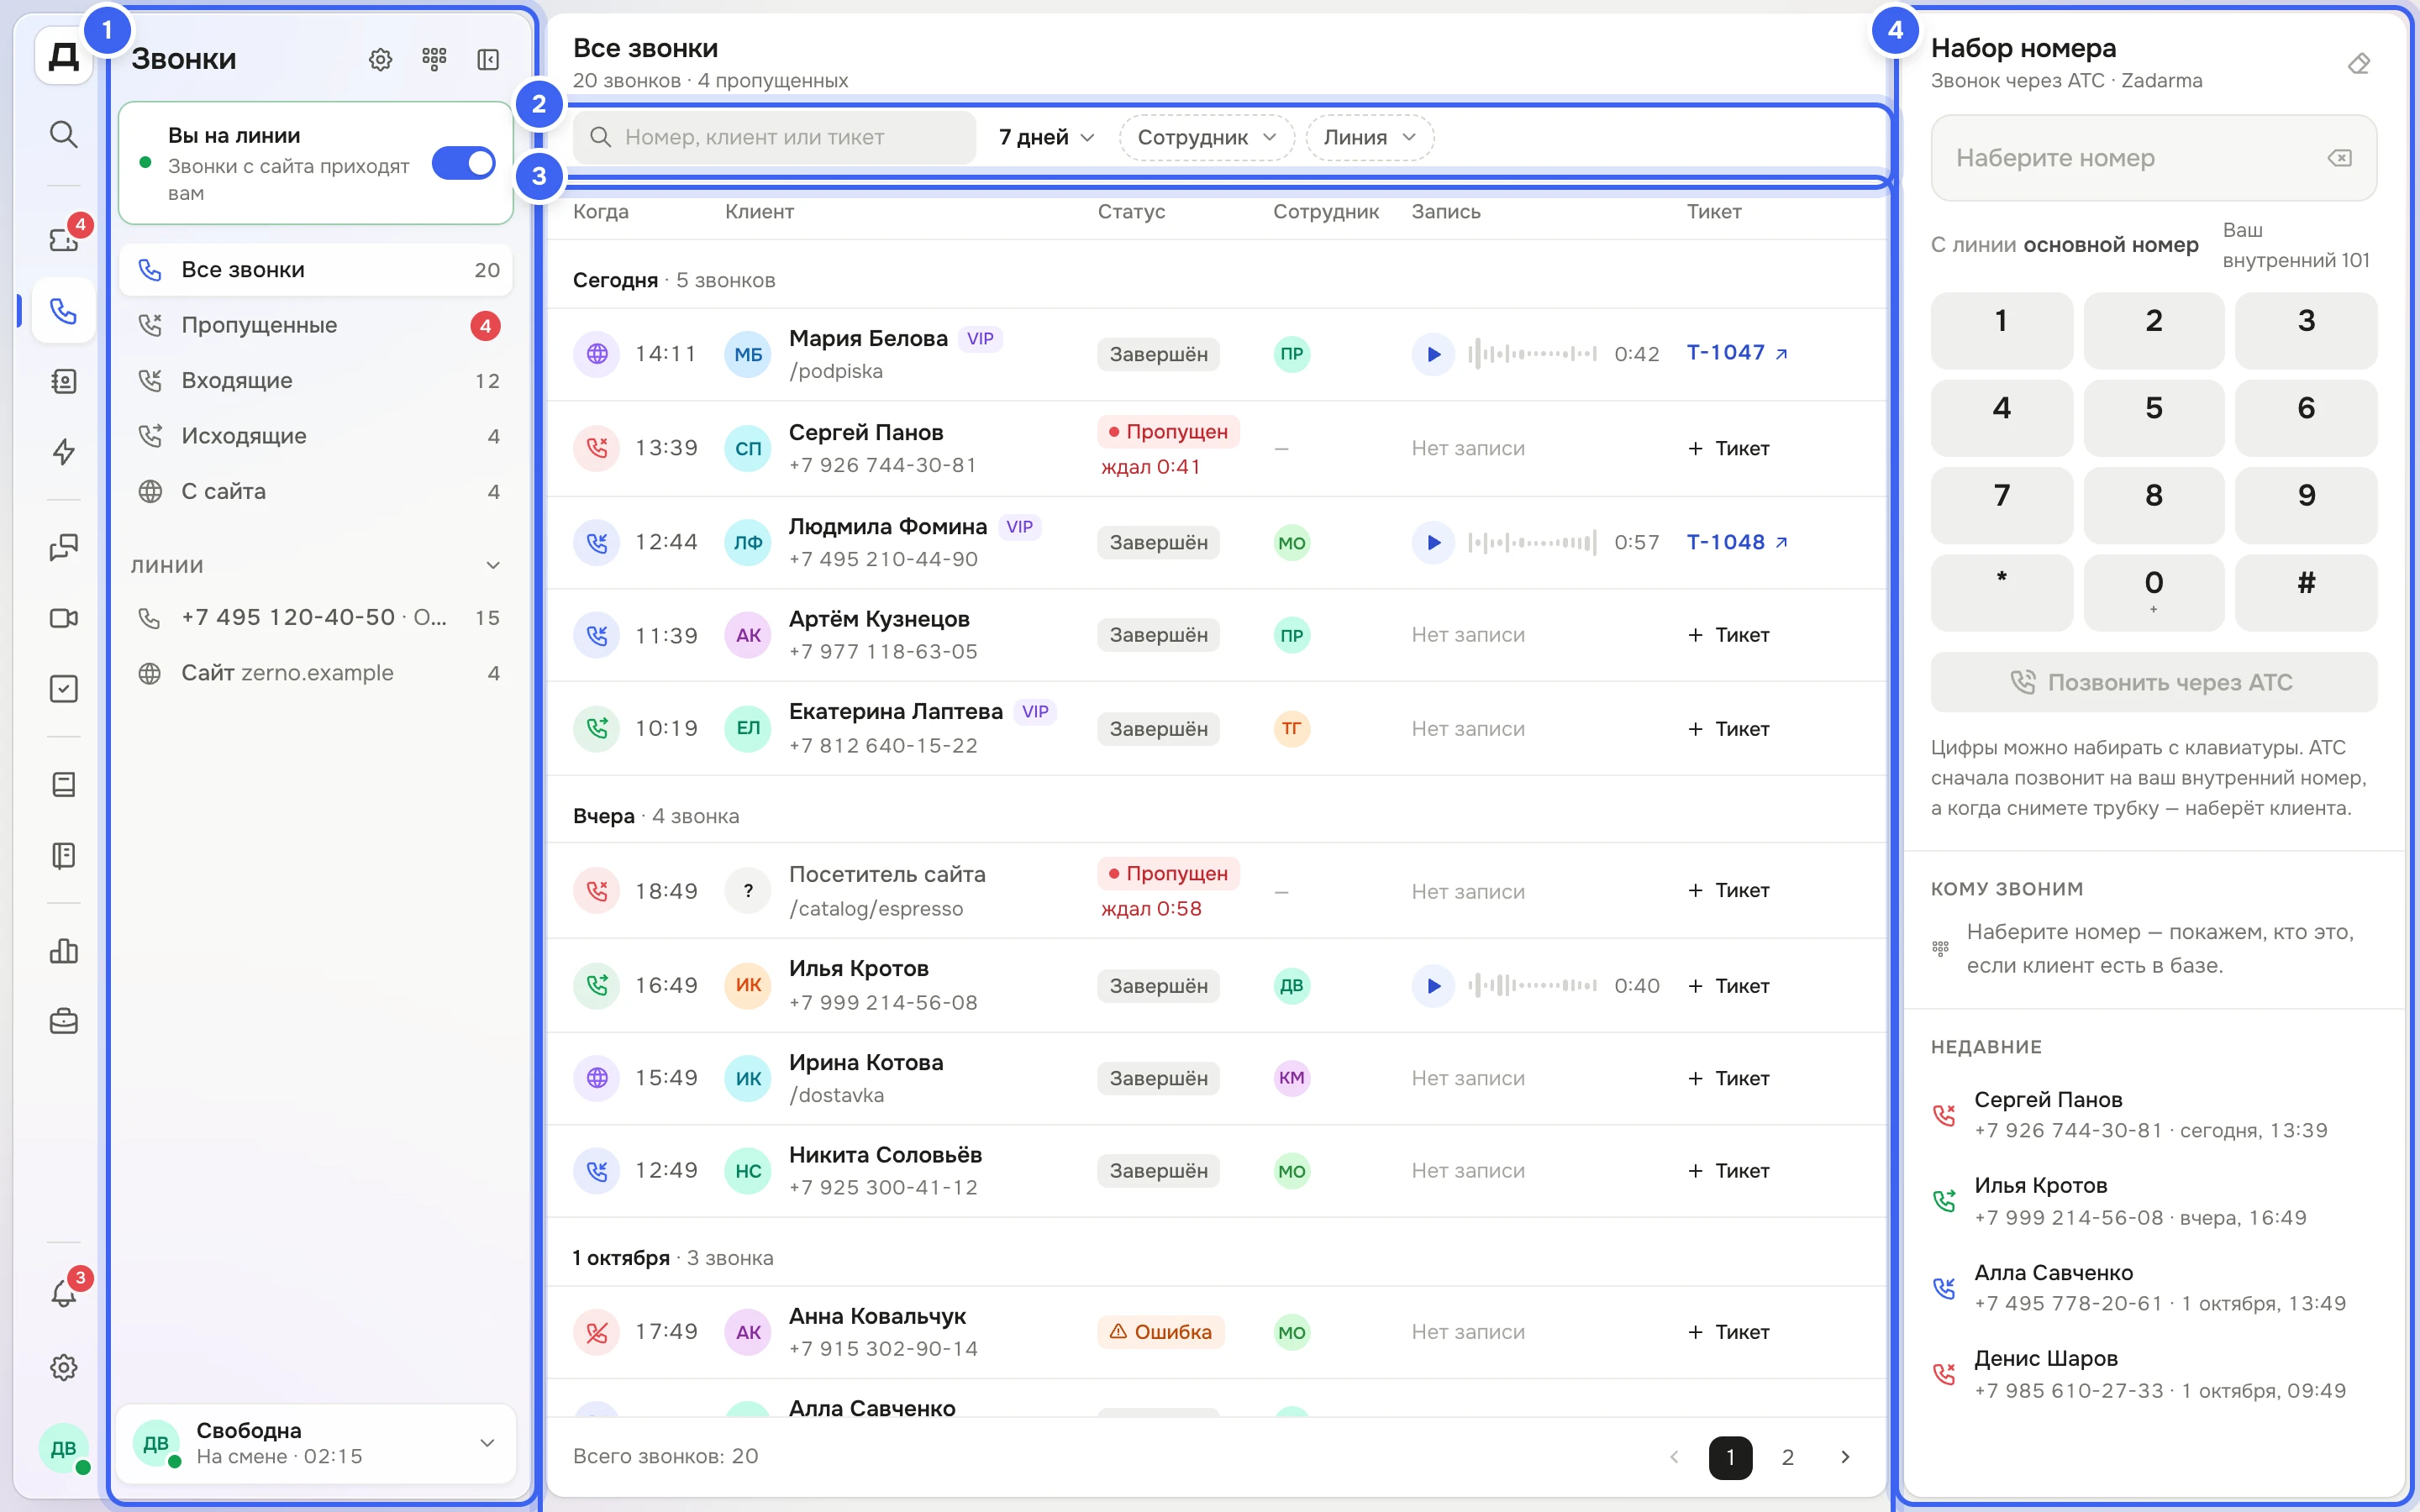Clear dialed number with eraser icon
Screen dimensions: 2420x1512
coord(2359,64)
